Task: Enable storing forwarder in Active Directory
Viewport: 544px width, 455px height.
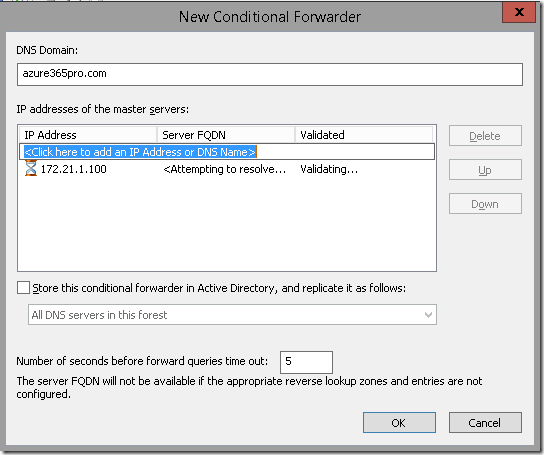Action: click(x=23, y=288)
